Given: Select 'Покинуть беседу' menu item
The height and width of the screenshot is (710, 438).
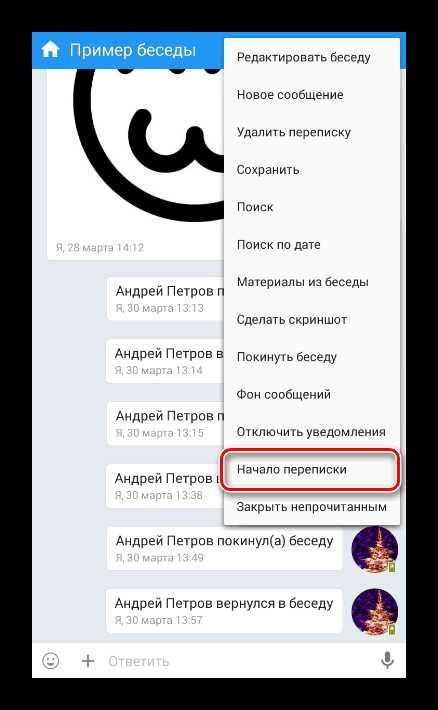Looking at the screenshot, I should pyautogui.click(x=312, y=357).
